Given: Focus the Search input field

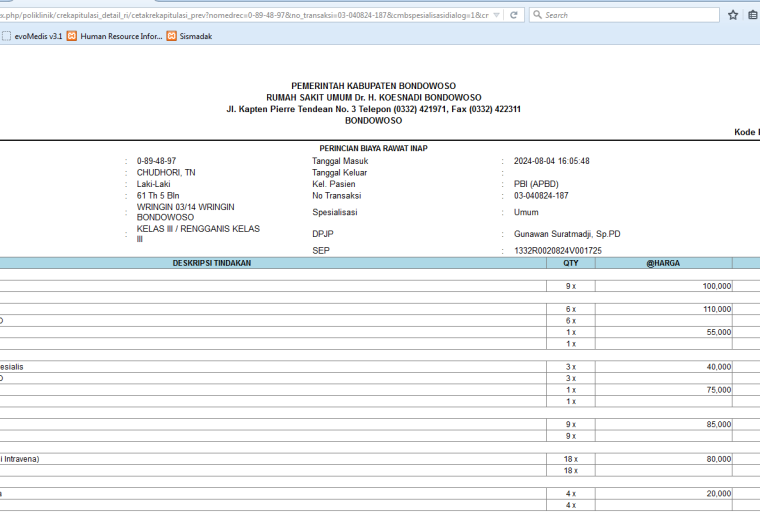Looking at the screenshot, I should pos(630,15).
